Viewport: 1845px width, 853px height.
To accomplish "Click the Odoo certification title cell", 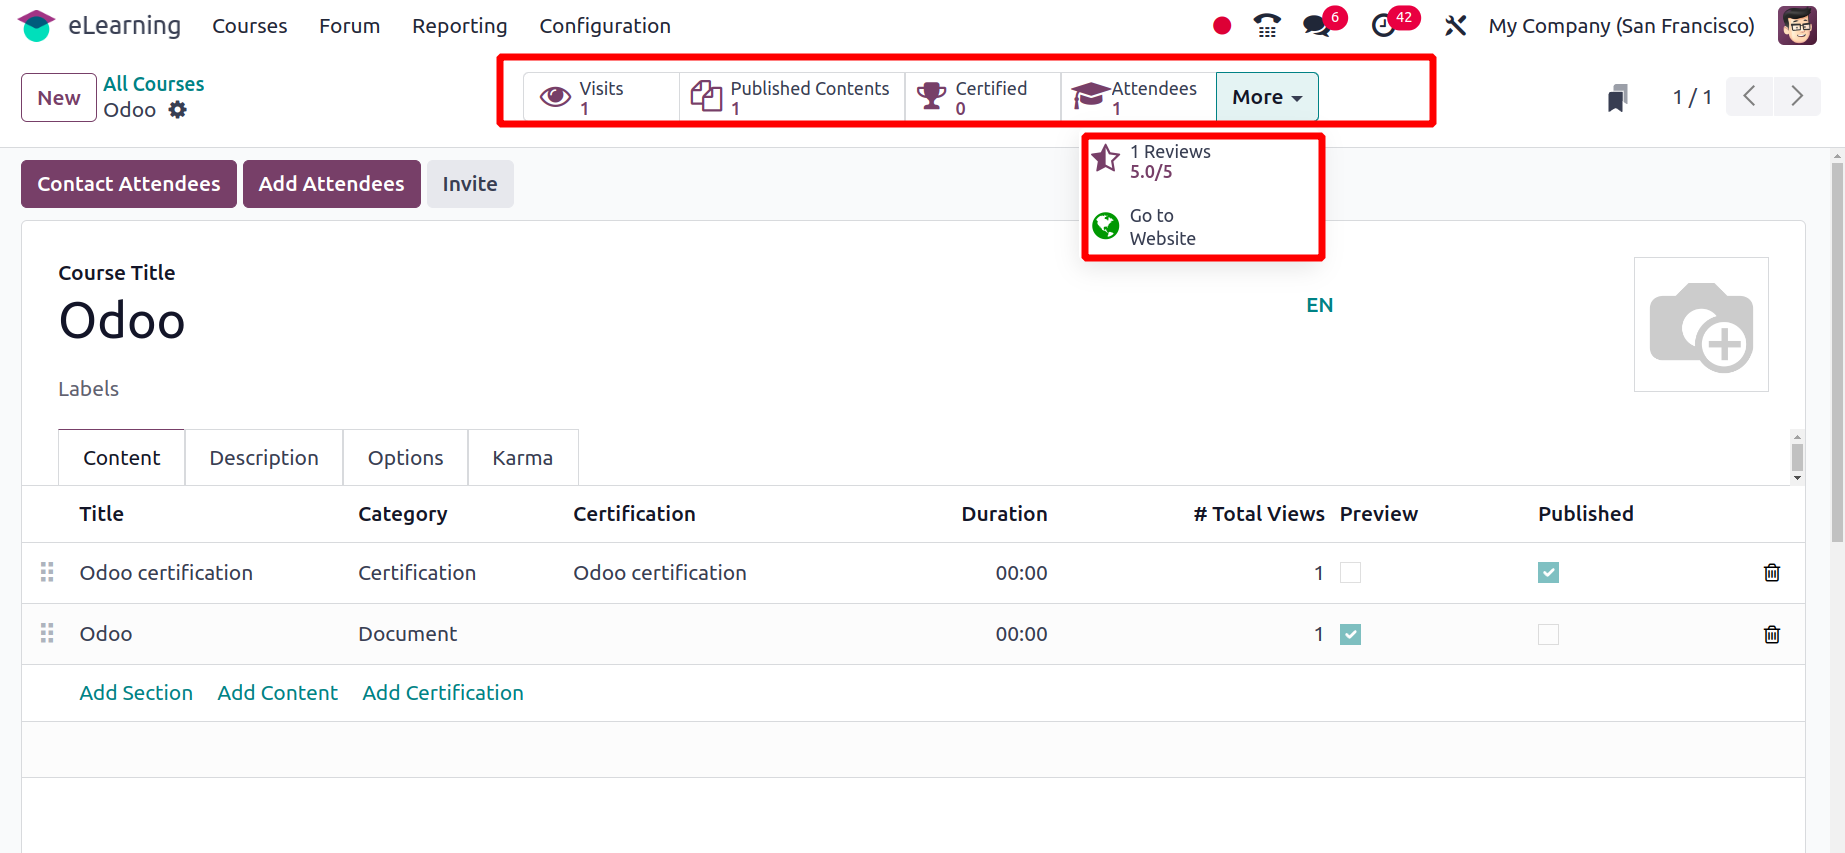I will click(166, 573).
